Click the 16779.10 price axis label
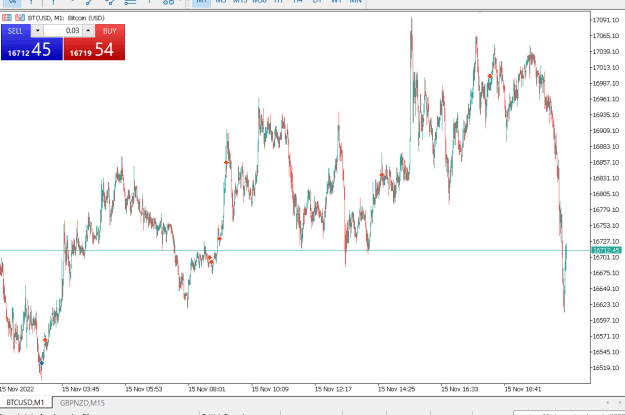Viewport: 625px width, 415px height. click(x=606, y=210)
